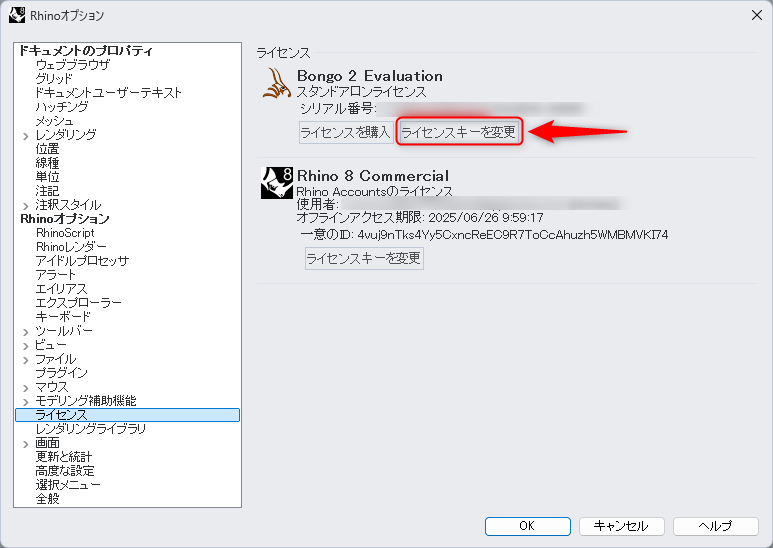Close the Rhinoオプション dialog
This screenshot has height=548, width=773.
click(757, 15)
